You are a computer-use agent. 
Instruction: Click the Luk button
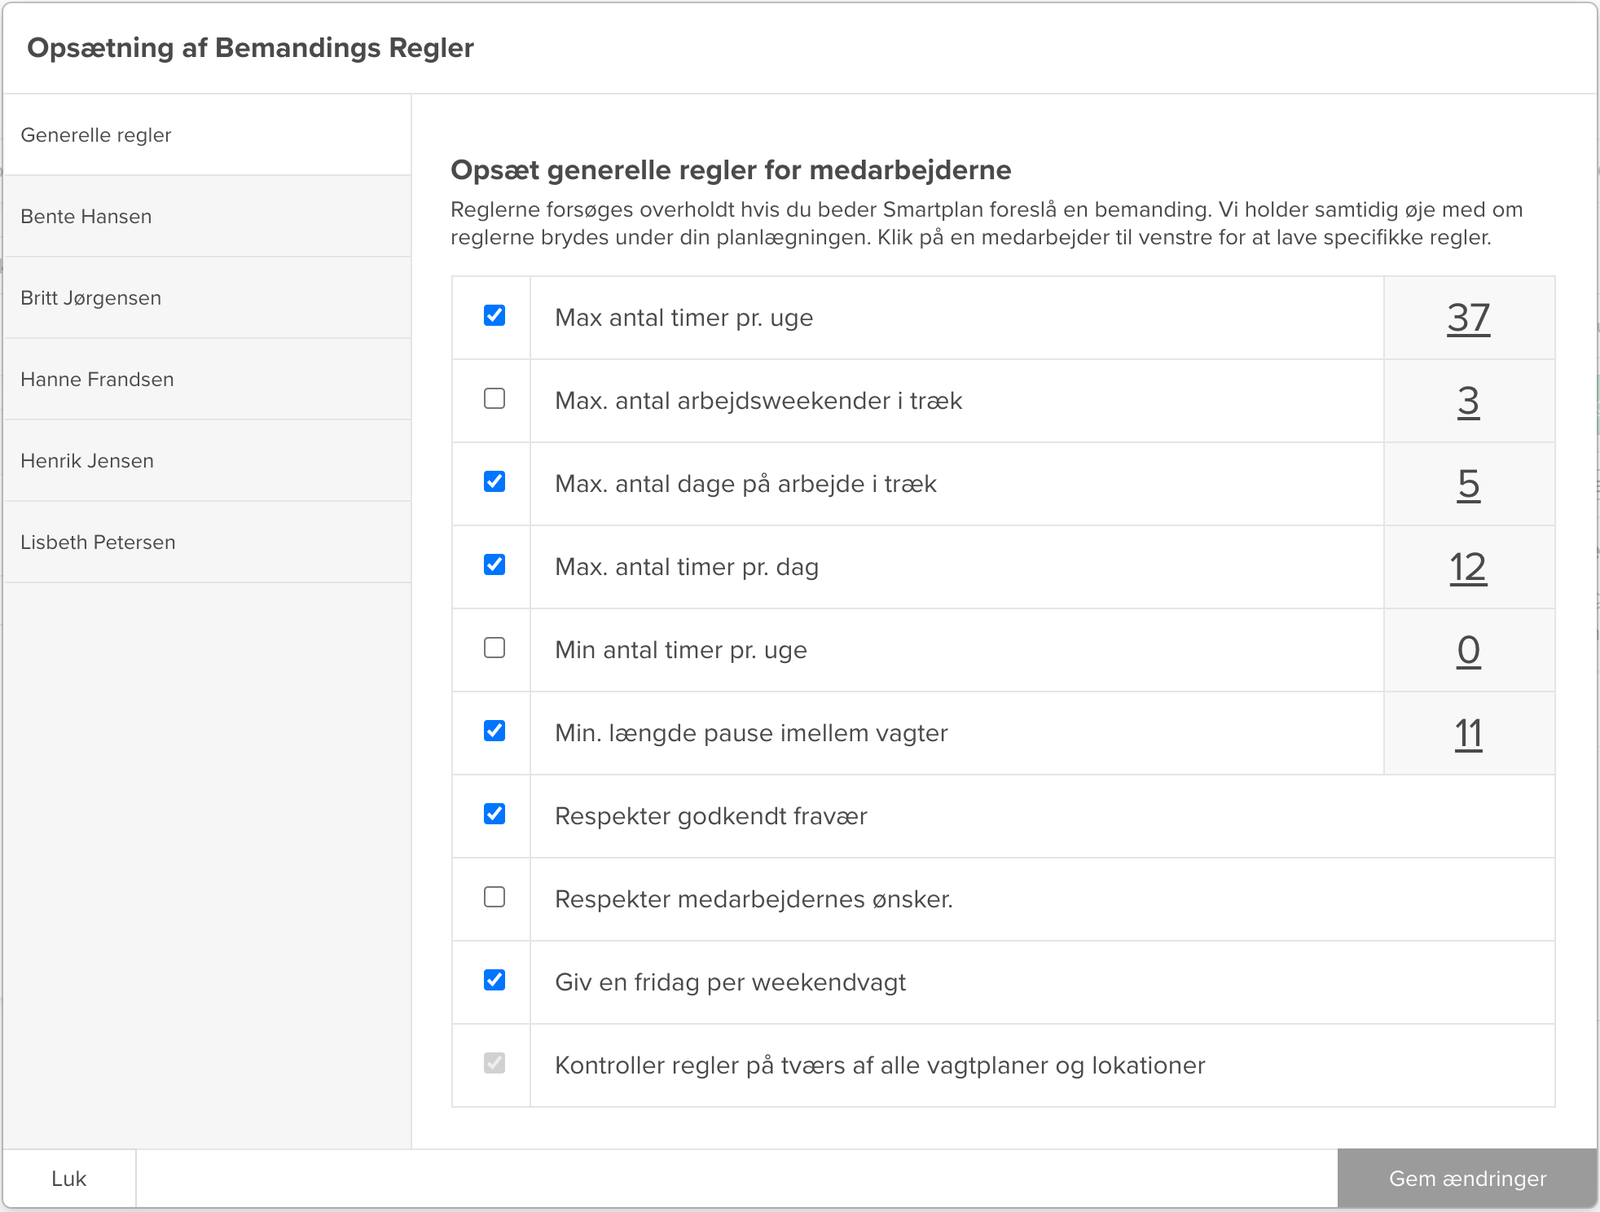(x=69, y=1179)
